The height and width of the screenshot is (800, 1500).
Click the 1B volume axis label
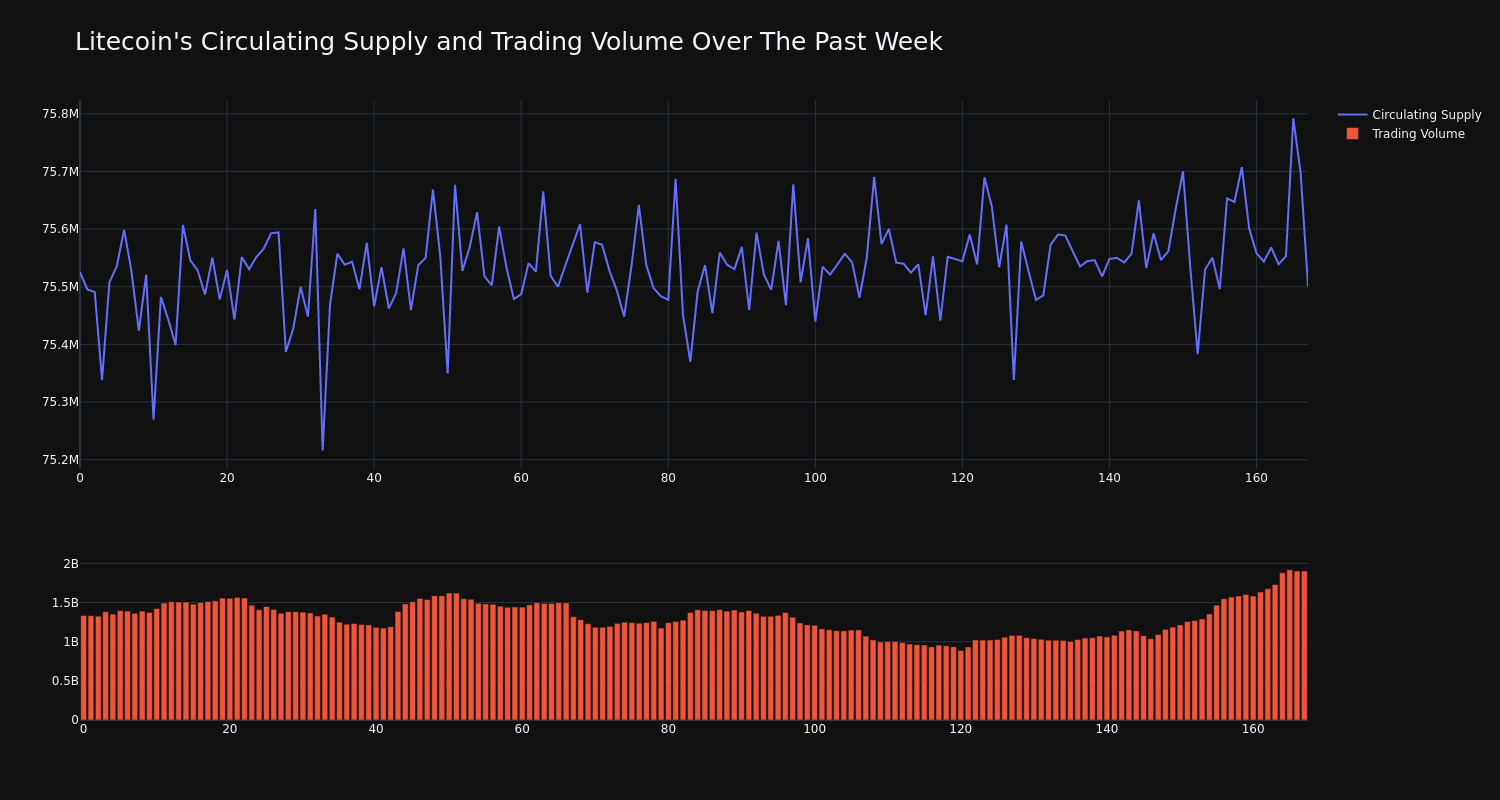tap(70, 642)
